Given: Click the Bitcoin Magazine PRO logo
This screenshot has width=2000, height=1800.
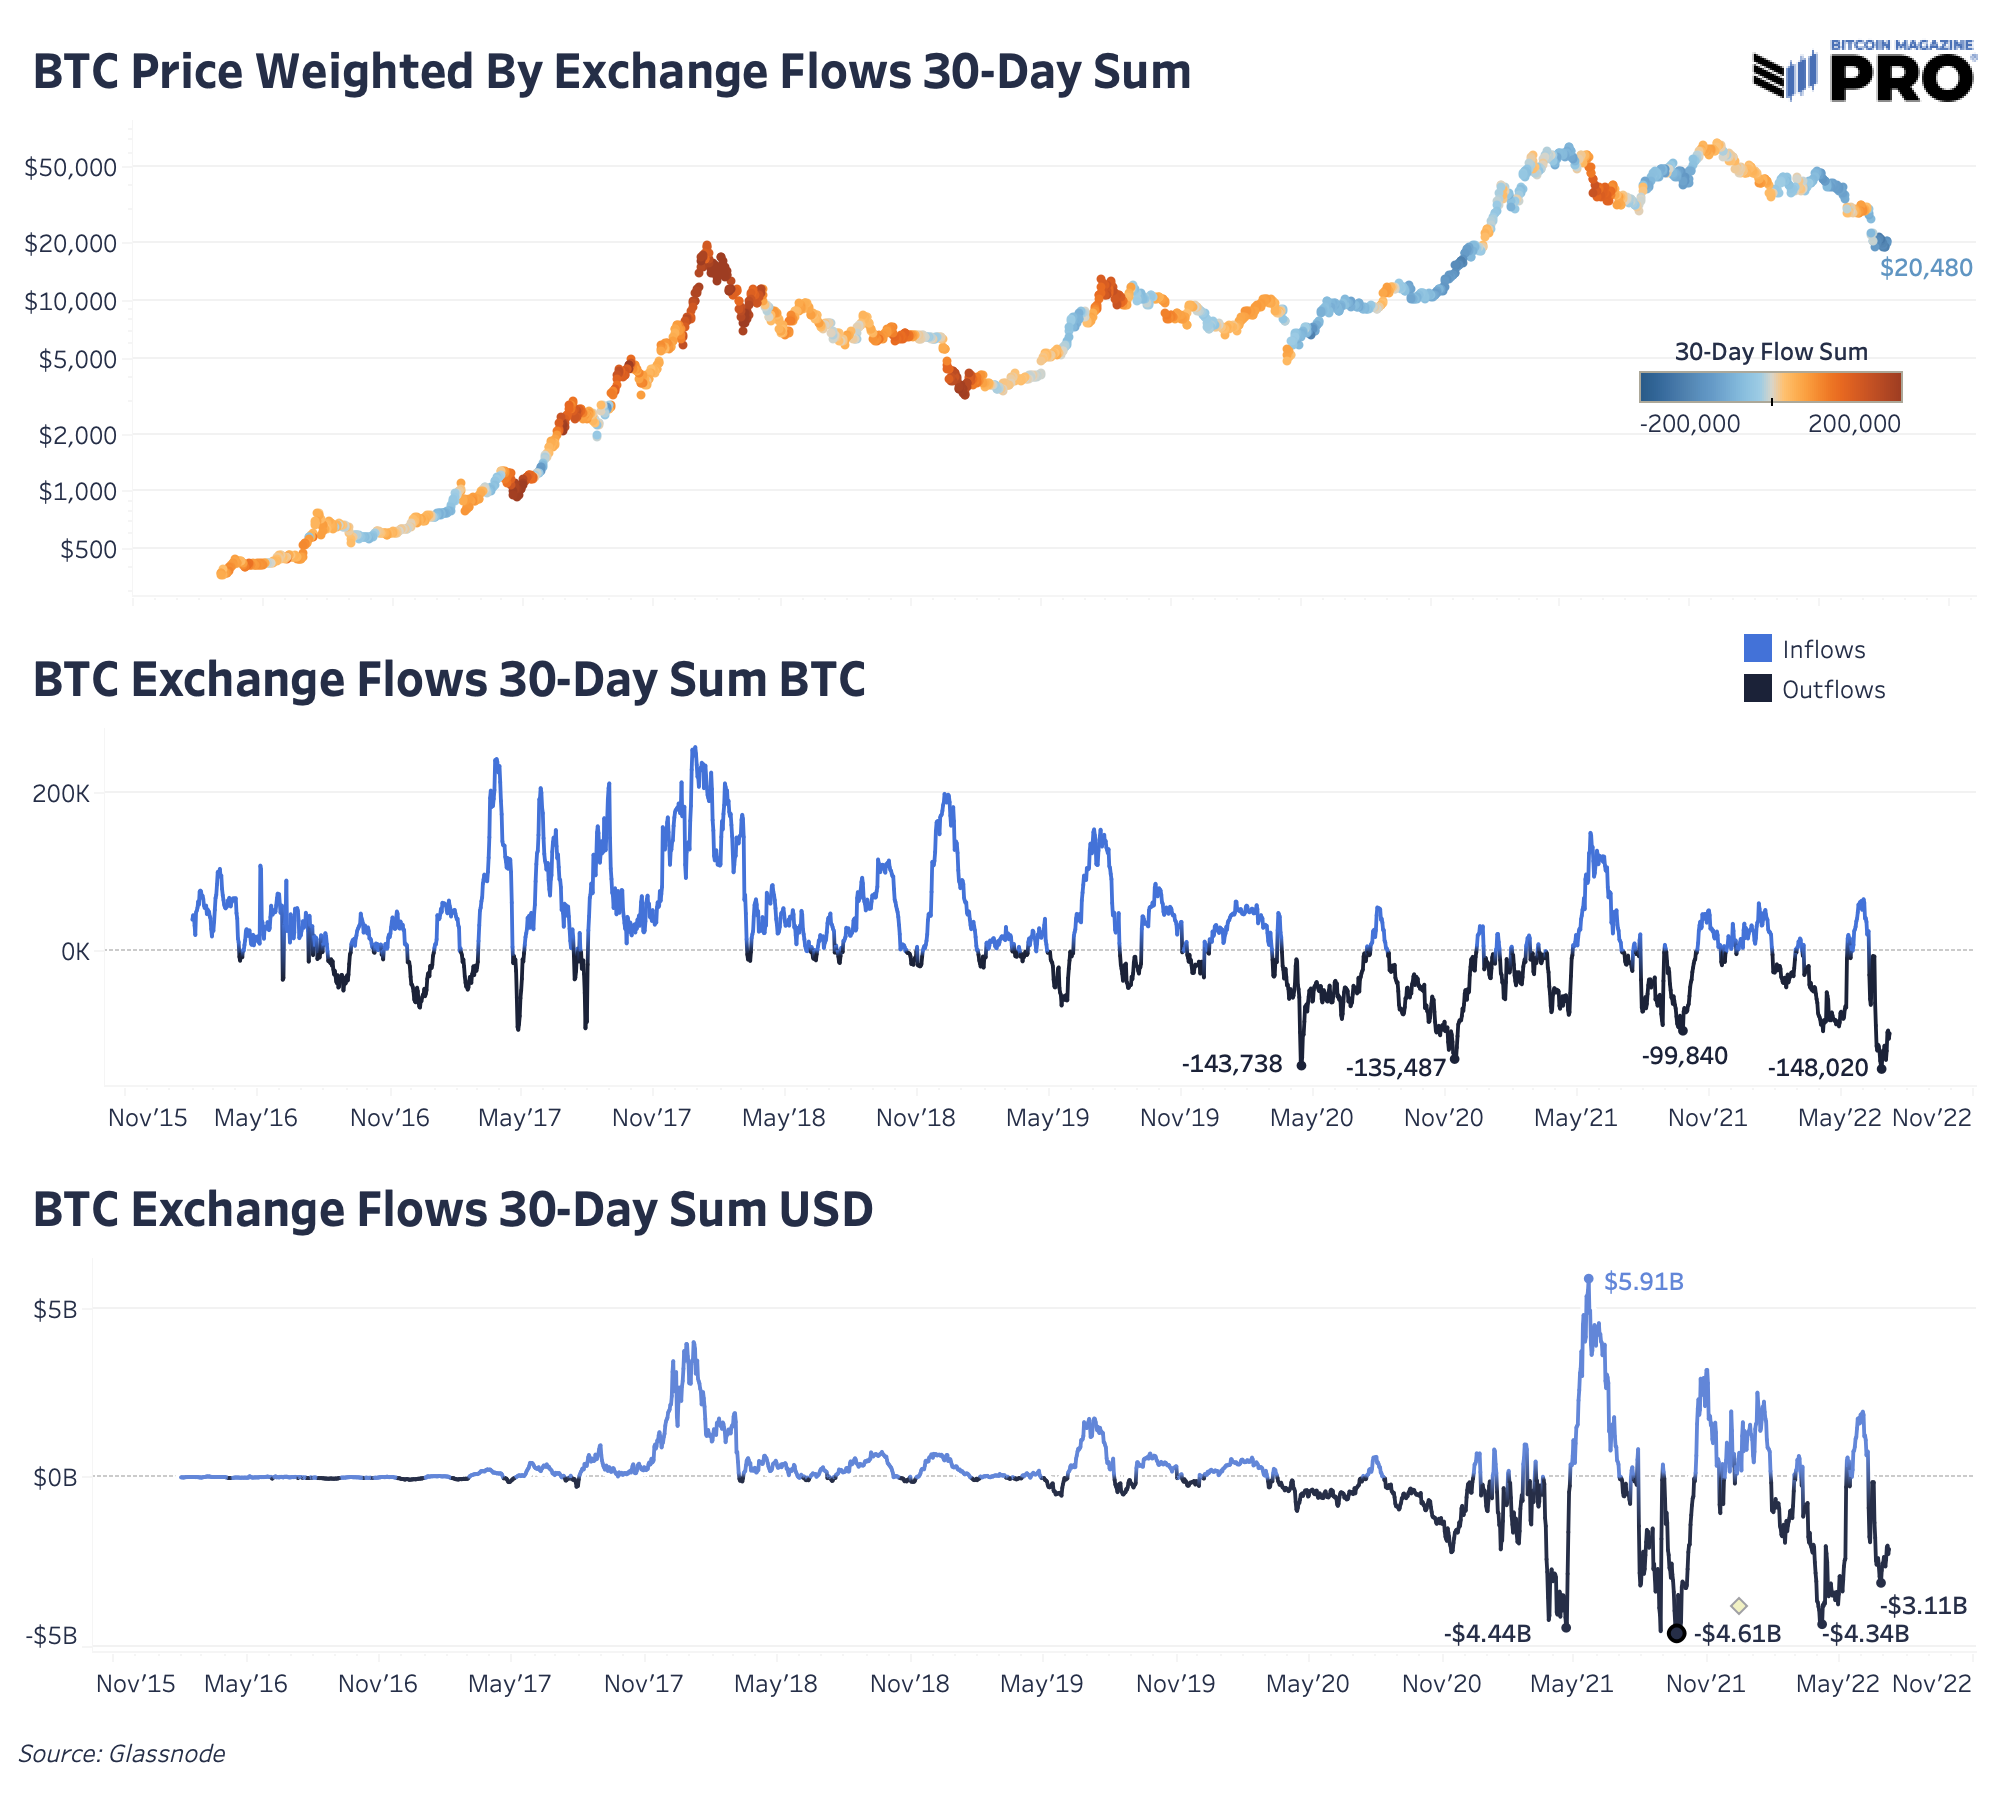Looking at the screenshot, I should coord(1864,72).
